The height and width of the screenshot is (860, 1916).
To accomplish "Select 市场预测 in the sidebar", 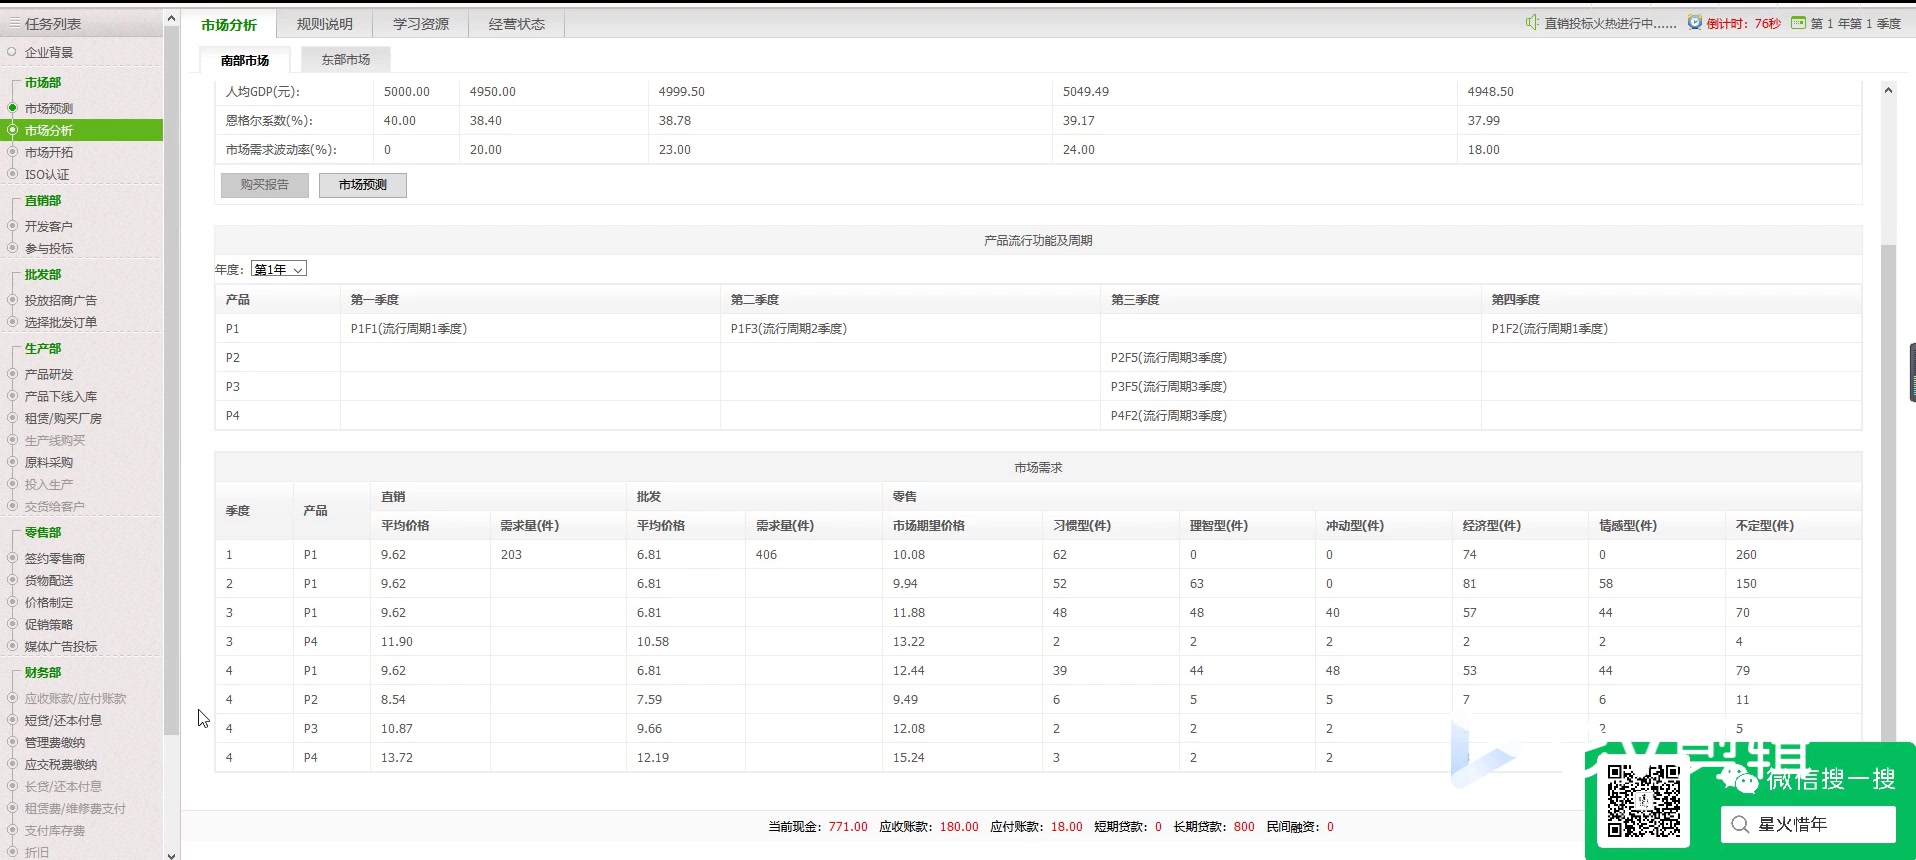I will tap(49, 108).
